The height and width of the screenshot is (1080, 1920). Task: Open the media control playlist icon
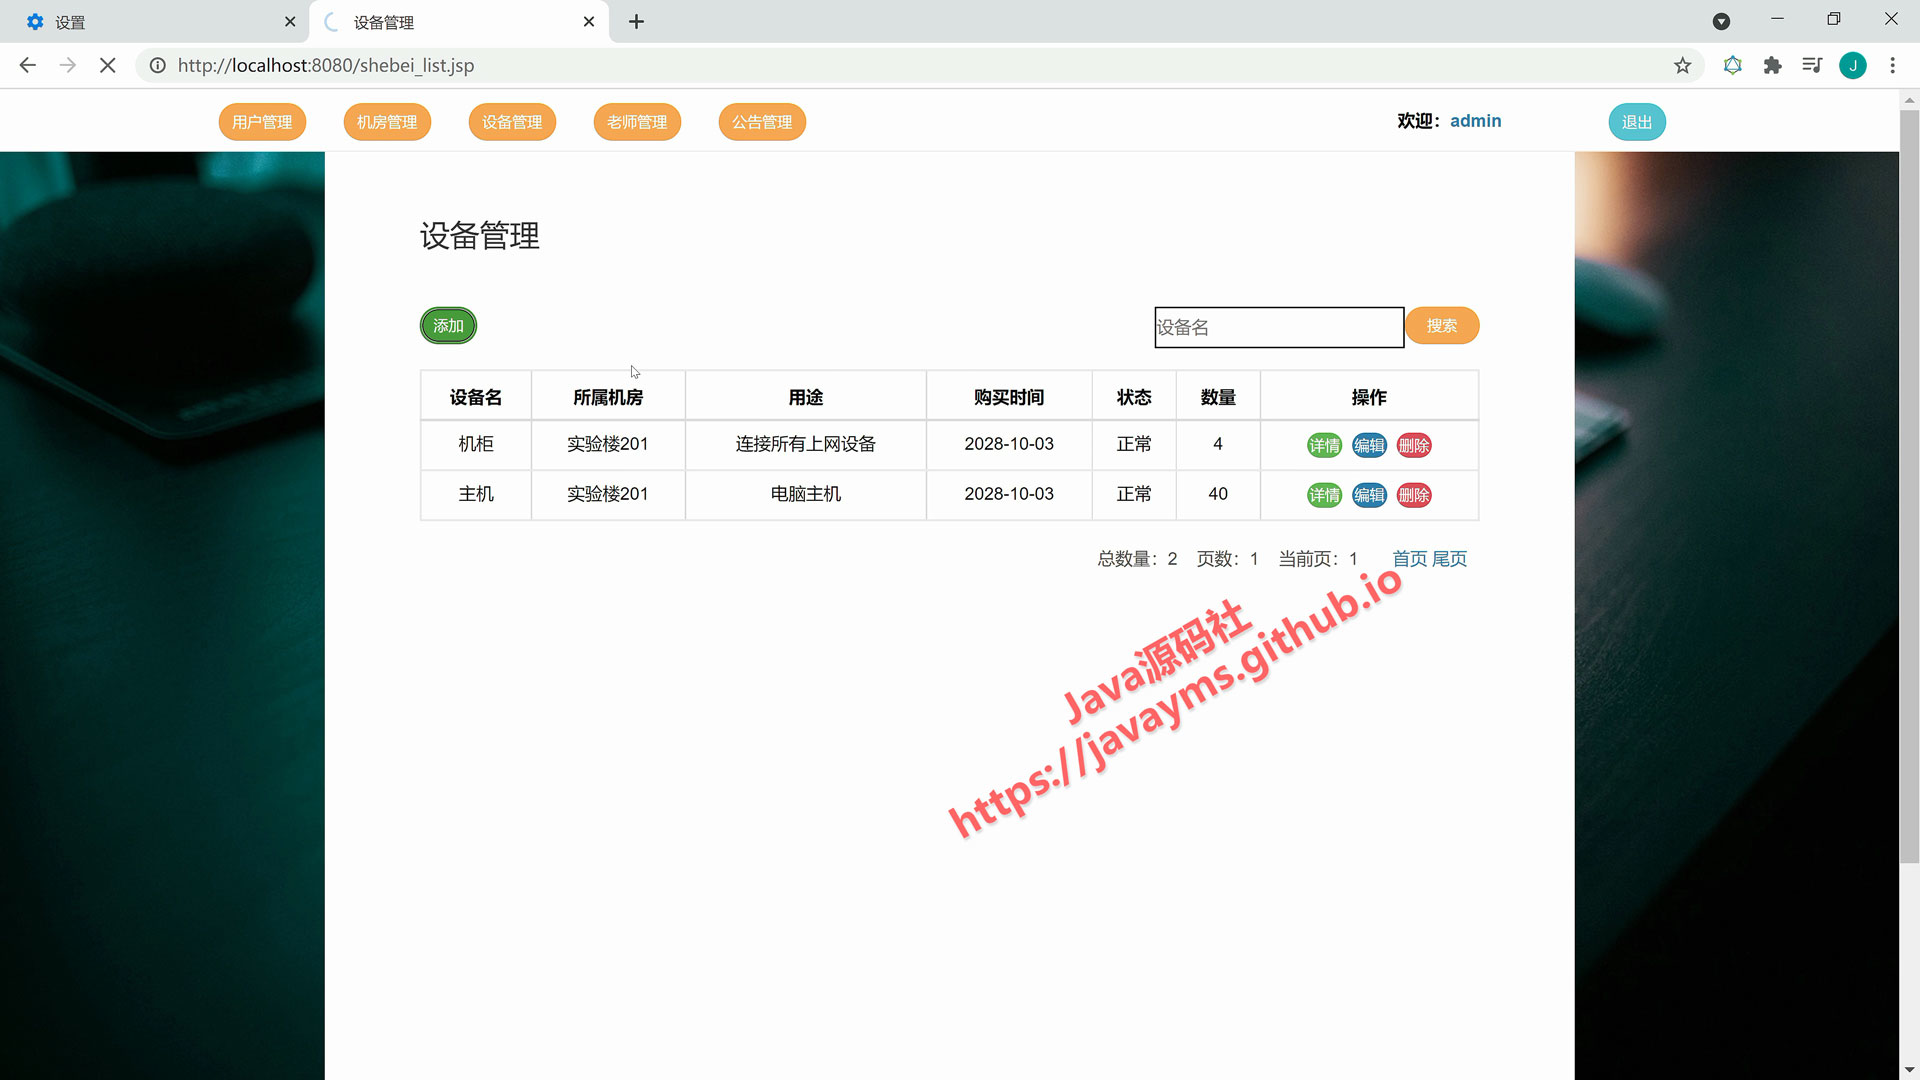point(1812,65)
